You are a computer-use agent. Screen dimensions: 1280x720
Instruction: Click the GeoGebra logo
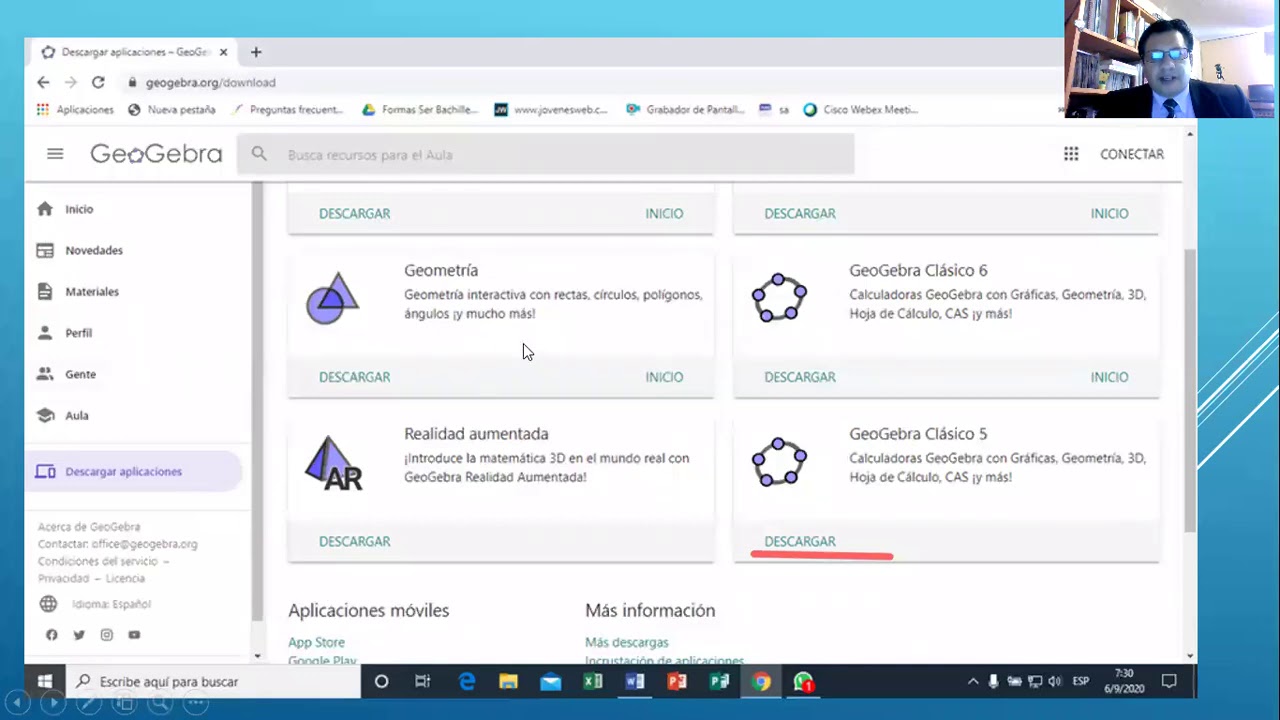click(x=156, y=154)
